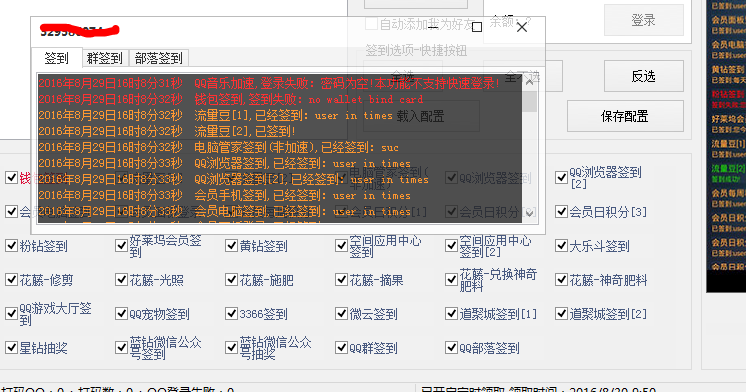Image resolution: width=746 pixels, height=392 pixels.
Task: Open the 群签到 tab
Action: 105,58
